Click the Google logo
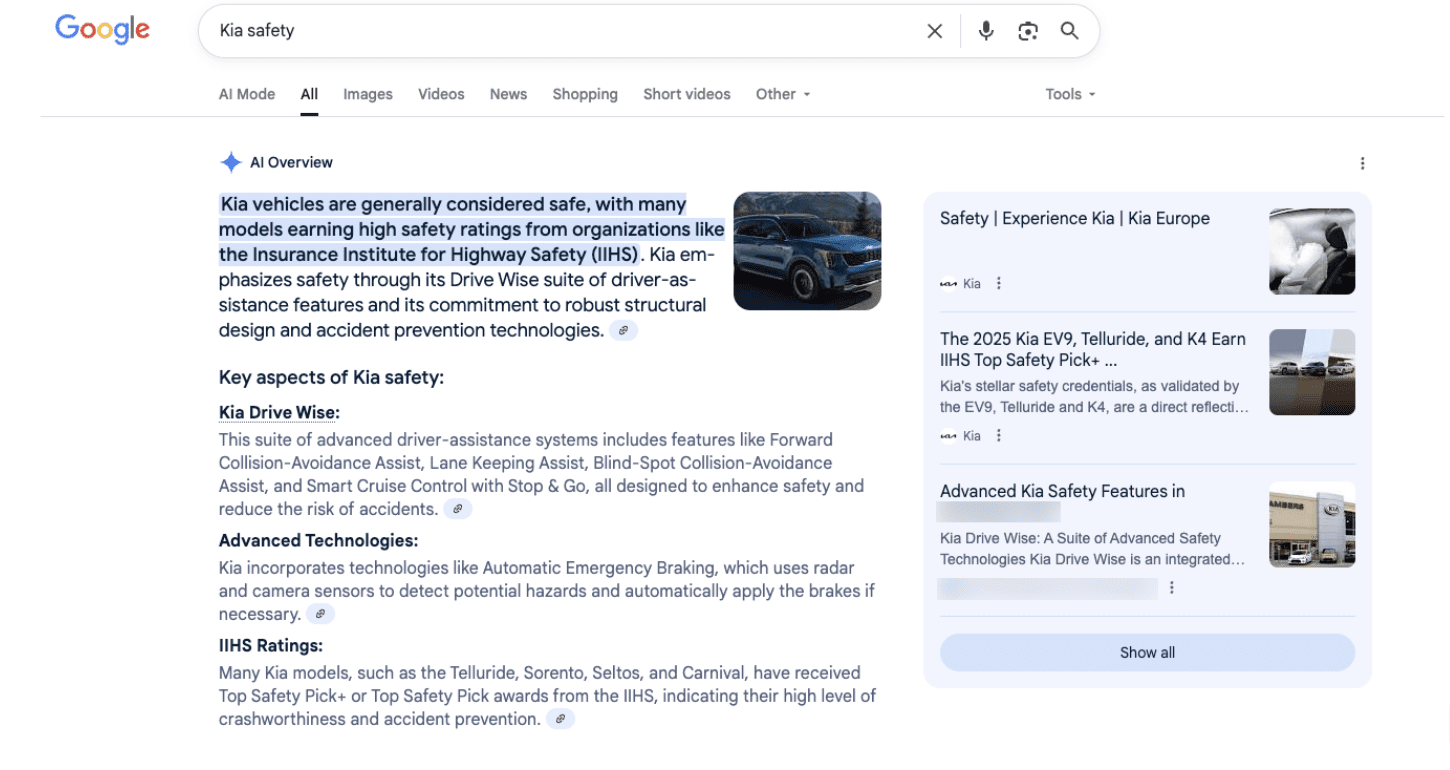The width and height of the screenshot is (1450, 770). [x=102, y=29]
